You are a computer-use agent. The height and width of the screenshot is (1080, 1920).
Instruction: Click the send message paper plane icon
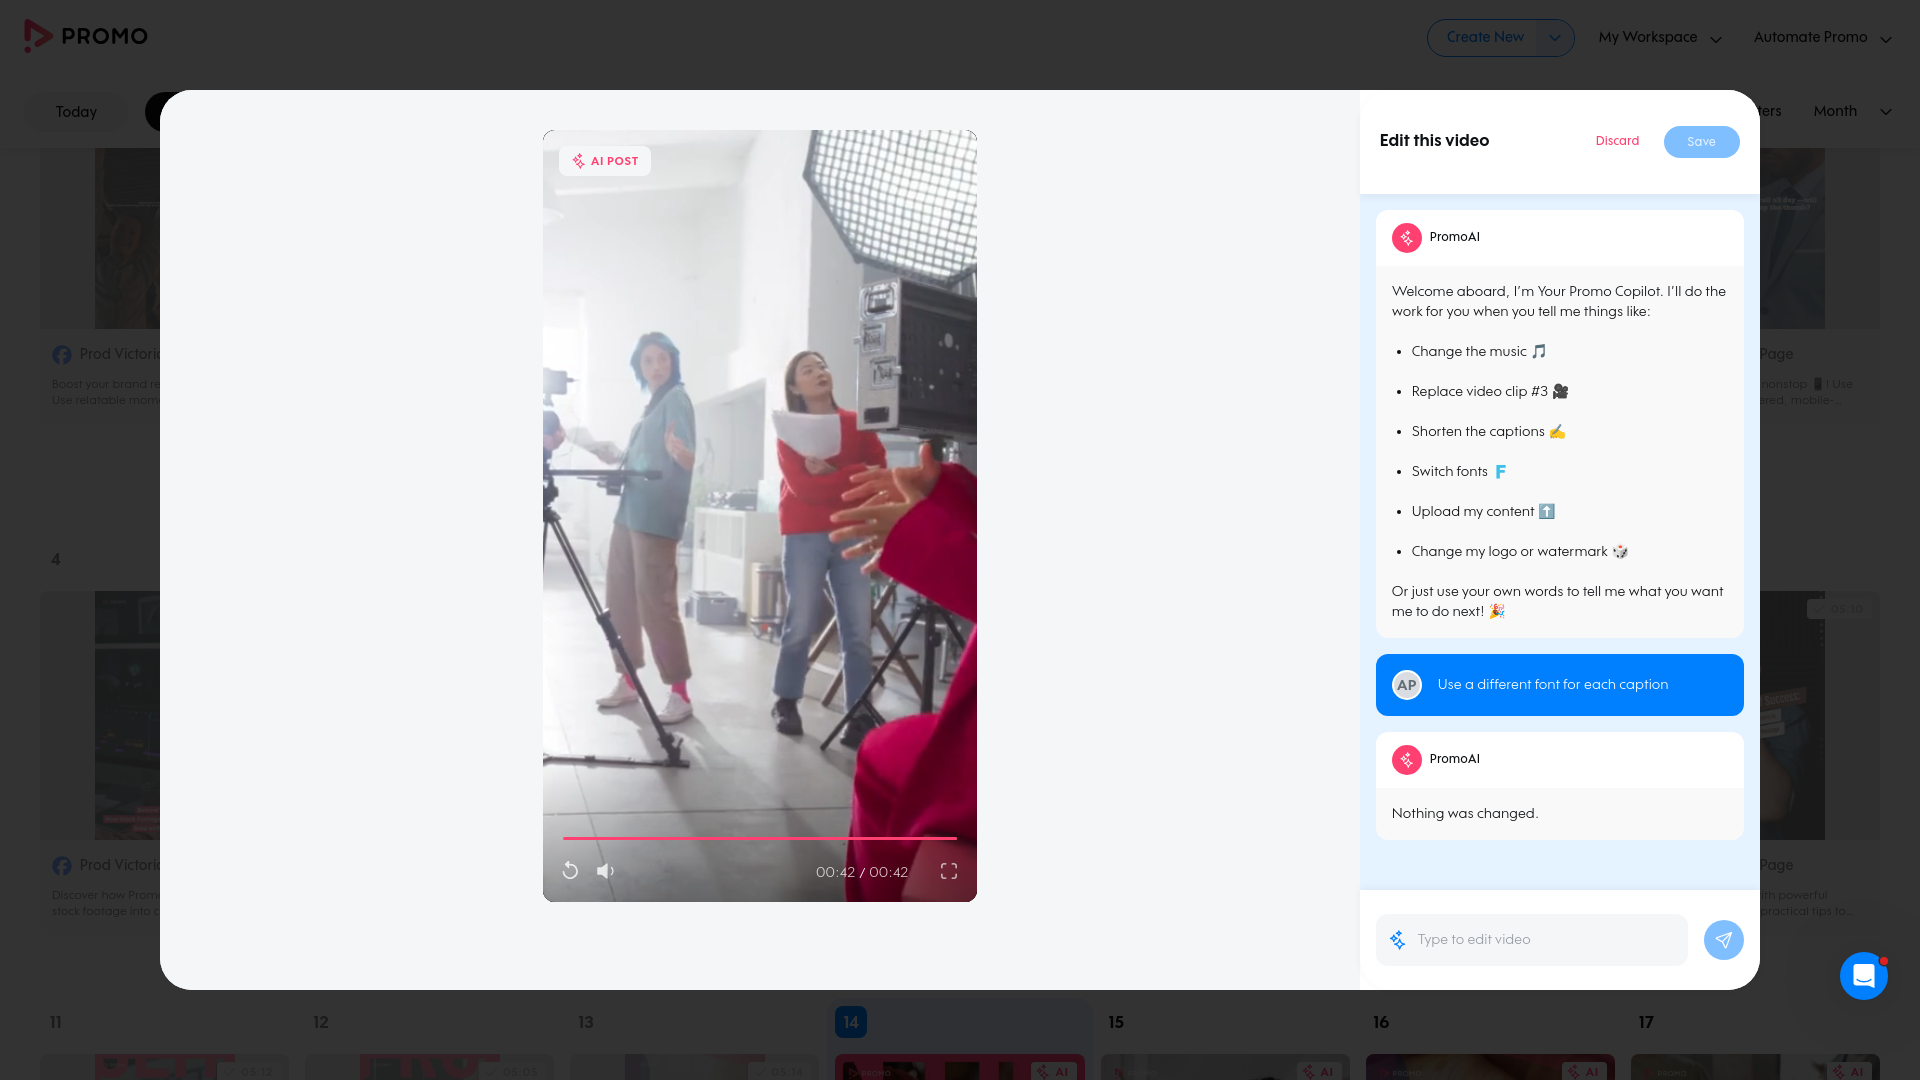pyautogui.click(x=1723, y=940)
